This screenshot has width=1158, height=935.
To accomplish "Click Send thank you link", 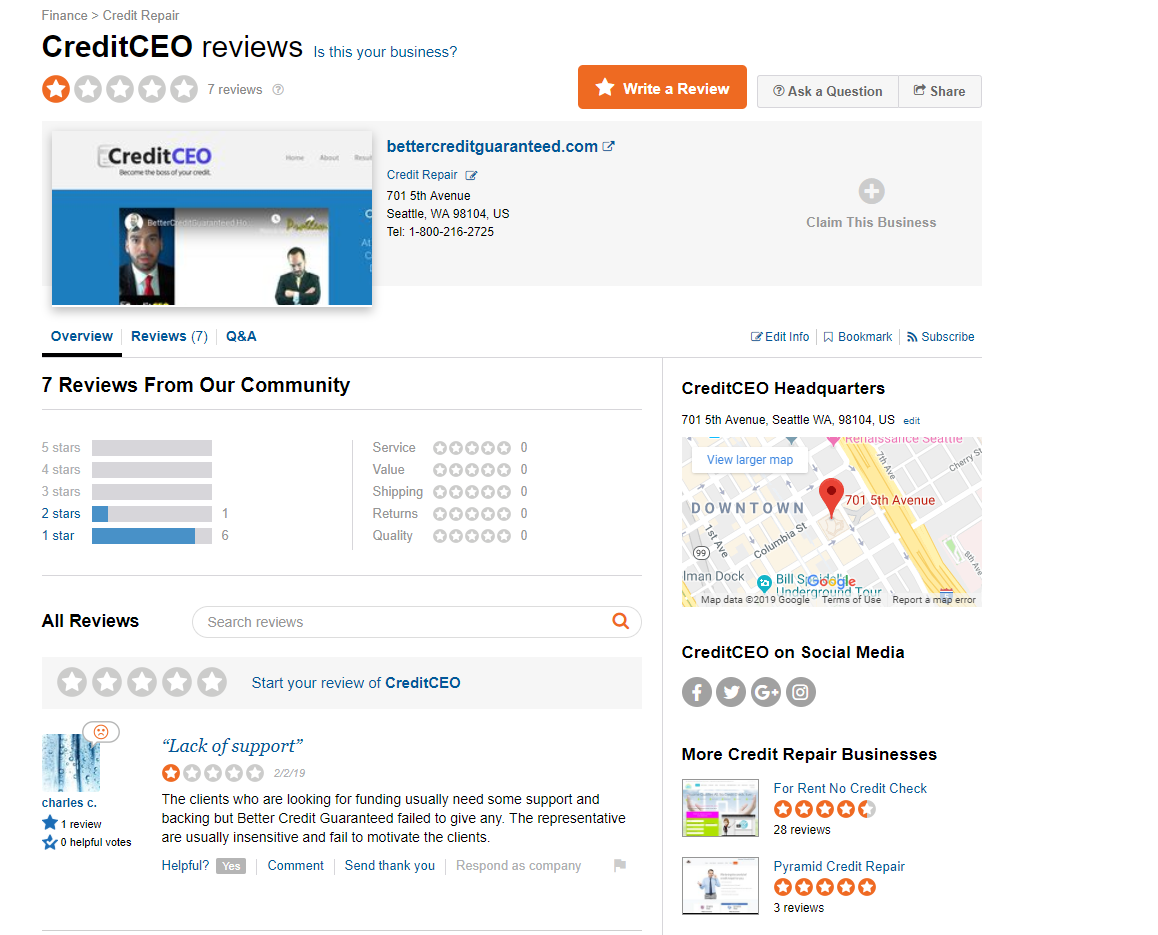I will click(x=389, y=866).
